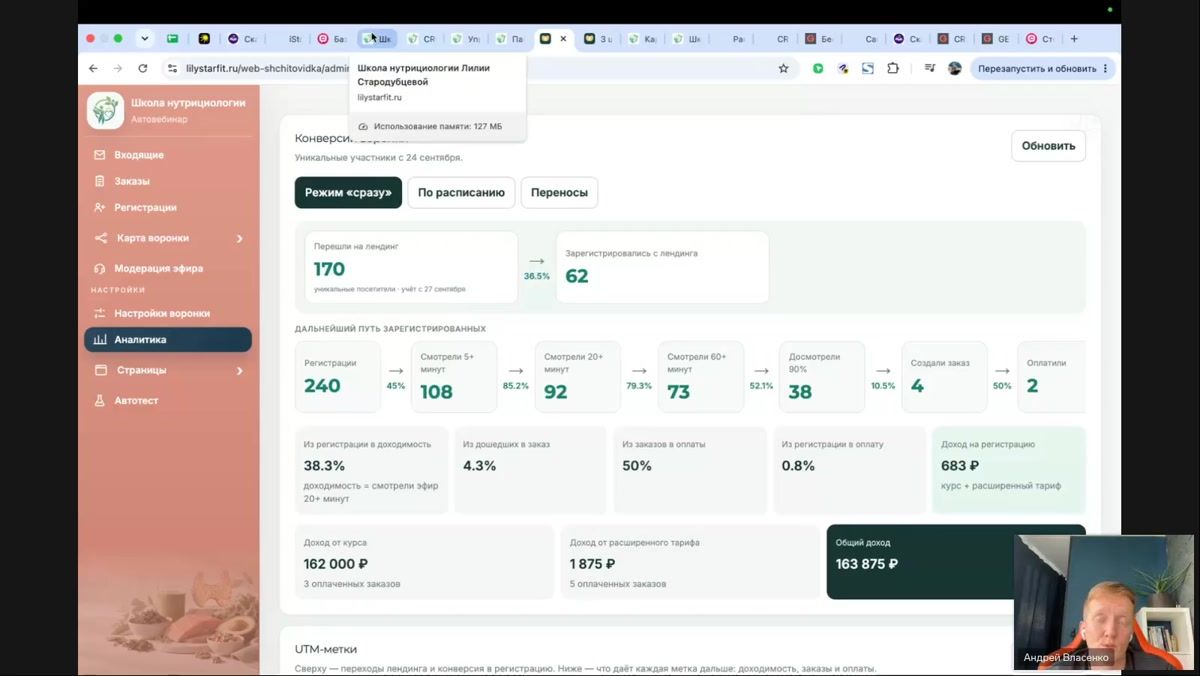Open Входящие via its envelope icon
The width and height of the screenshot is (1200, 676).
pos(99,155)
